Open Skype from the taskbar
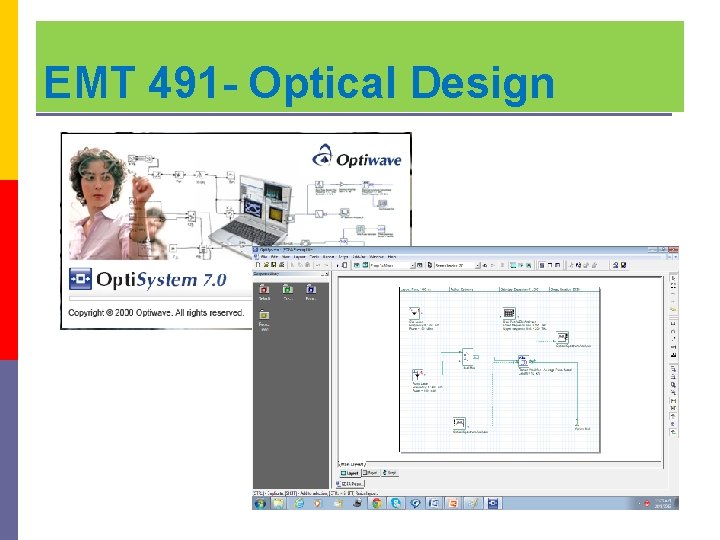Image resolution: width=720 pixels, height=540 pixels. [396, 503]
